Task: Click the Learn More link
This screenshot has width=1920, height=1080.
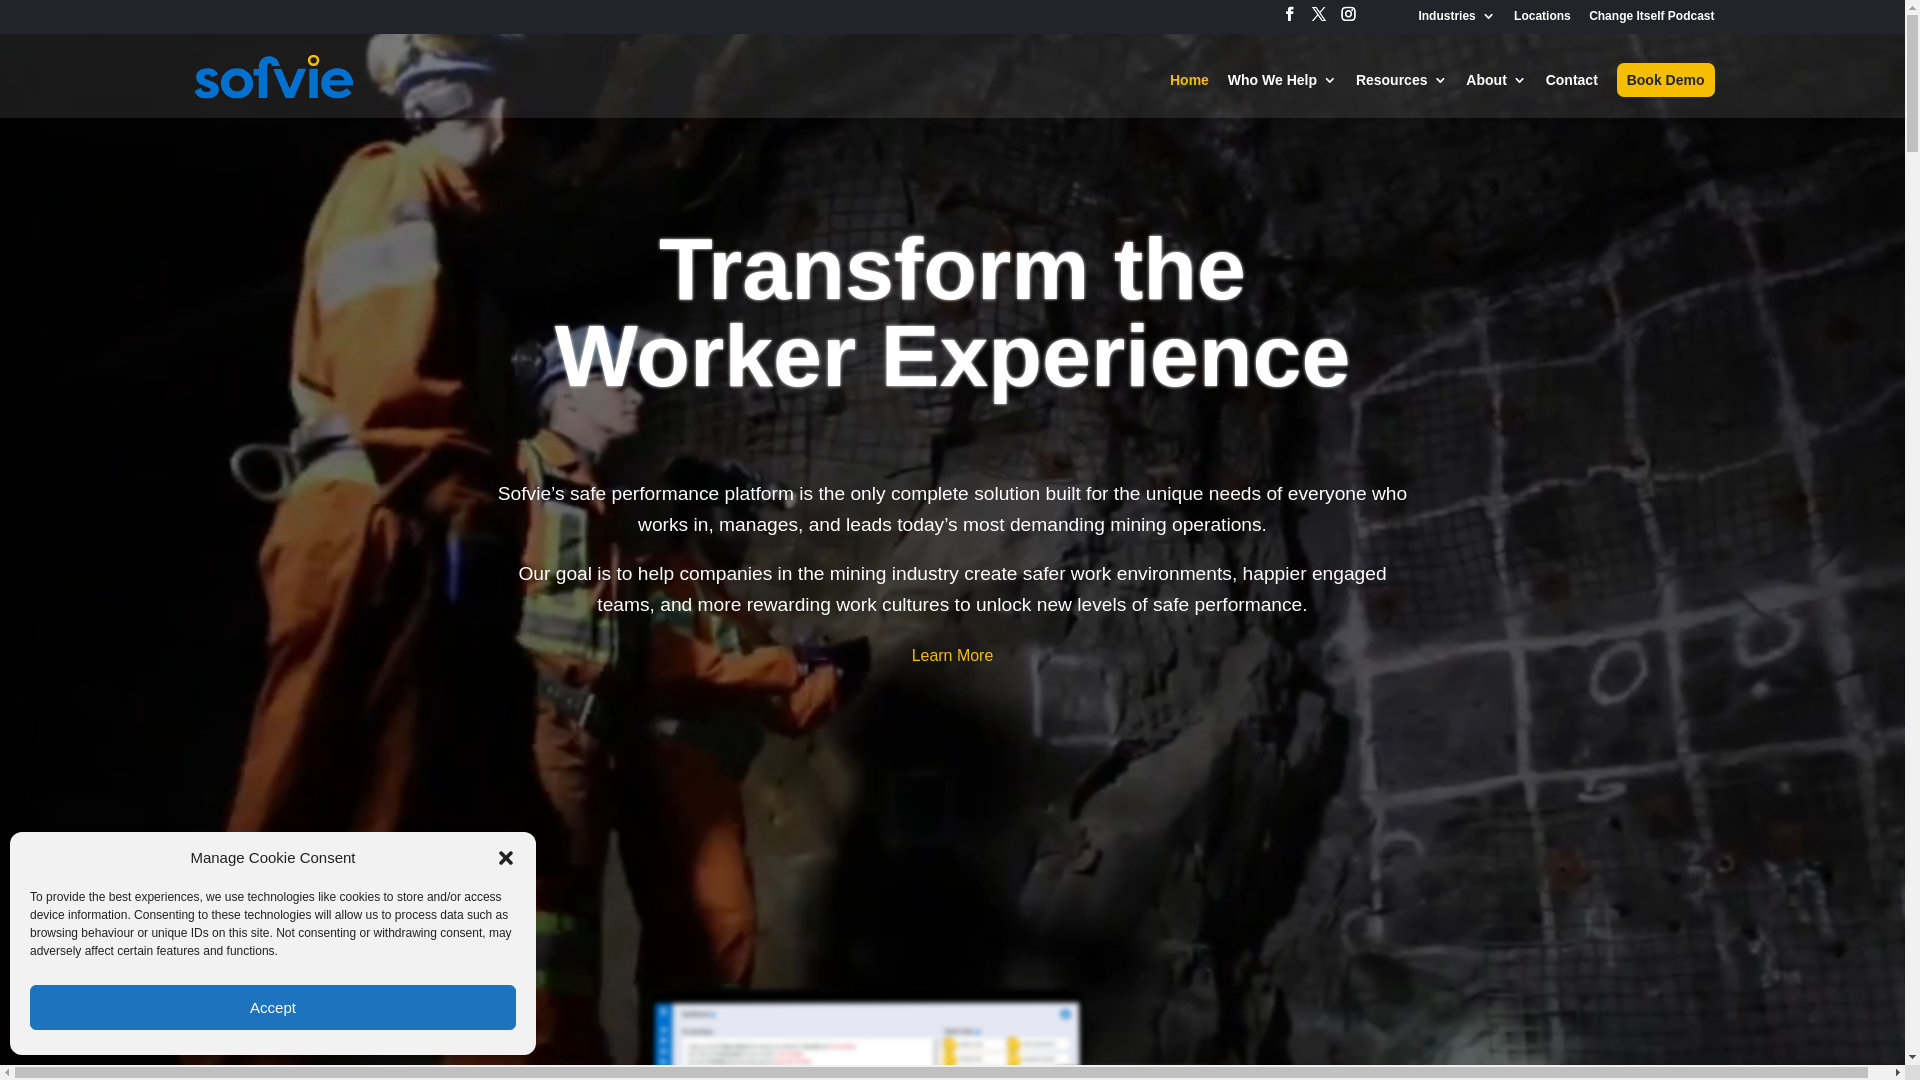Action: 952,656
